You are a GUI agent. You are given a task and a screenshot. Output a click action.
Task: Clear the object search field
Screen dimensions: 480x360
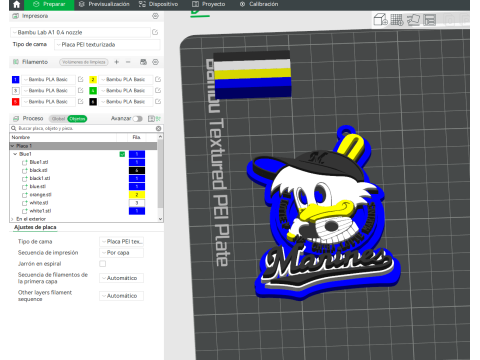(x=159, y=128)
